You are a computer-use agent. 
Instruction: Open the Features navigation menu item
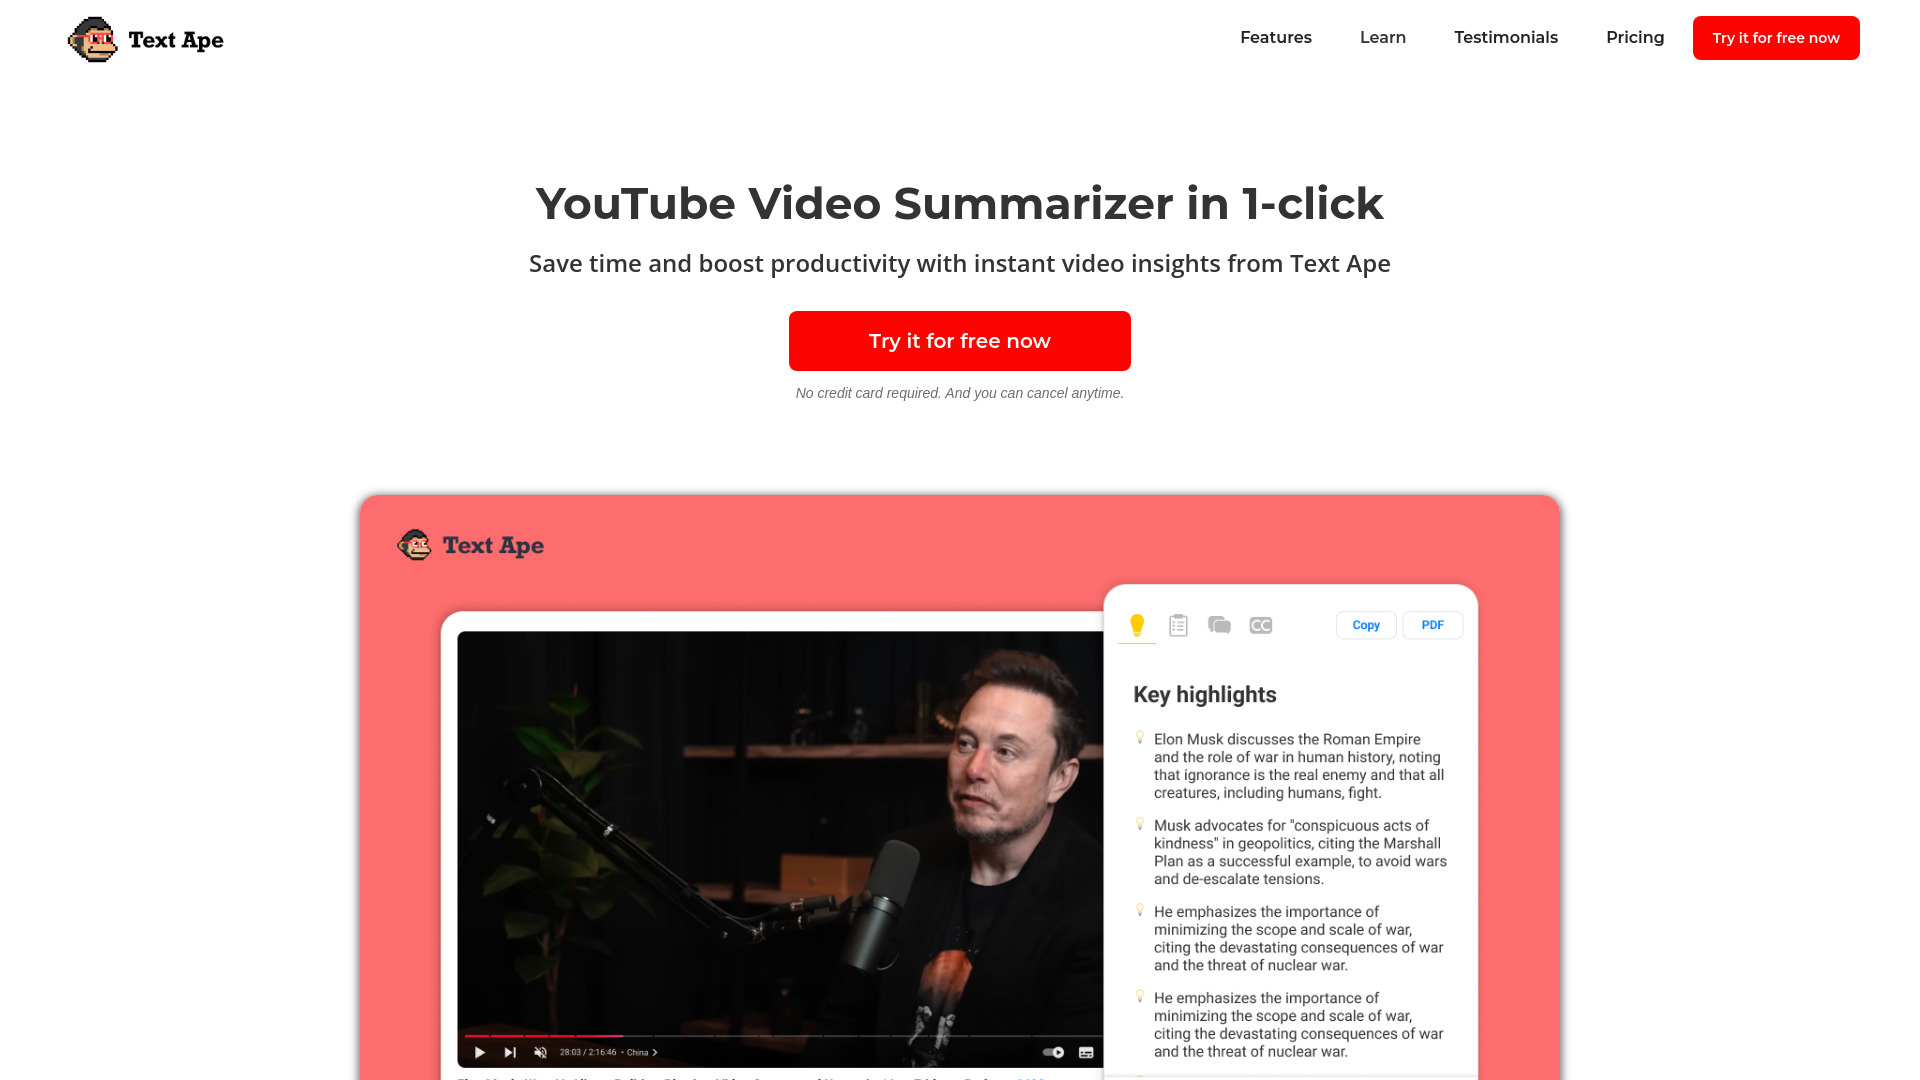pyautogui.click(x=1275, y=37)
